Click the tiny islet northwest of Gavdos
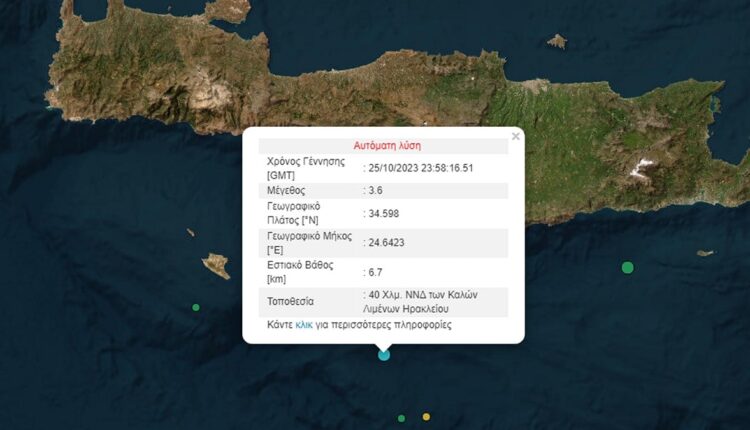 190,232
